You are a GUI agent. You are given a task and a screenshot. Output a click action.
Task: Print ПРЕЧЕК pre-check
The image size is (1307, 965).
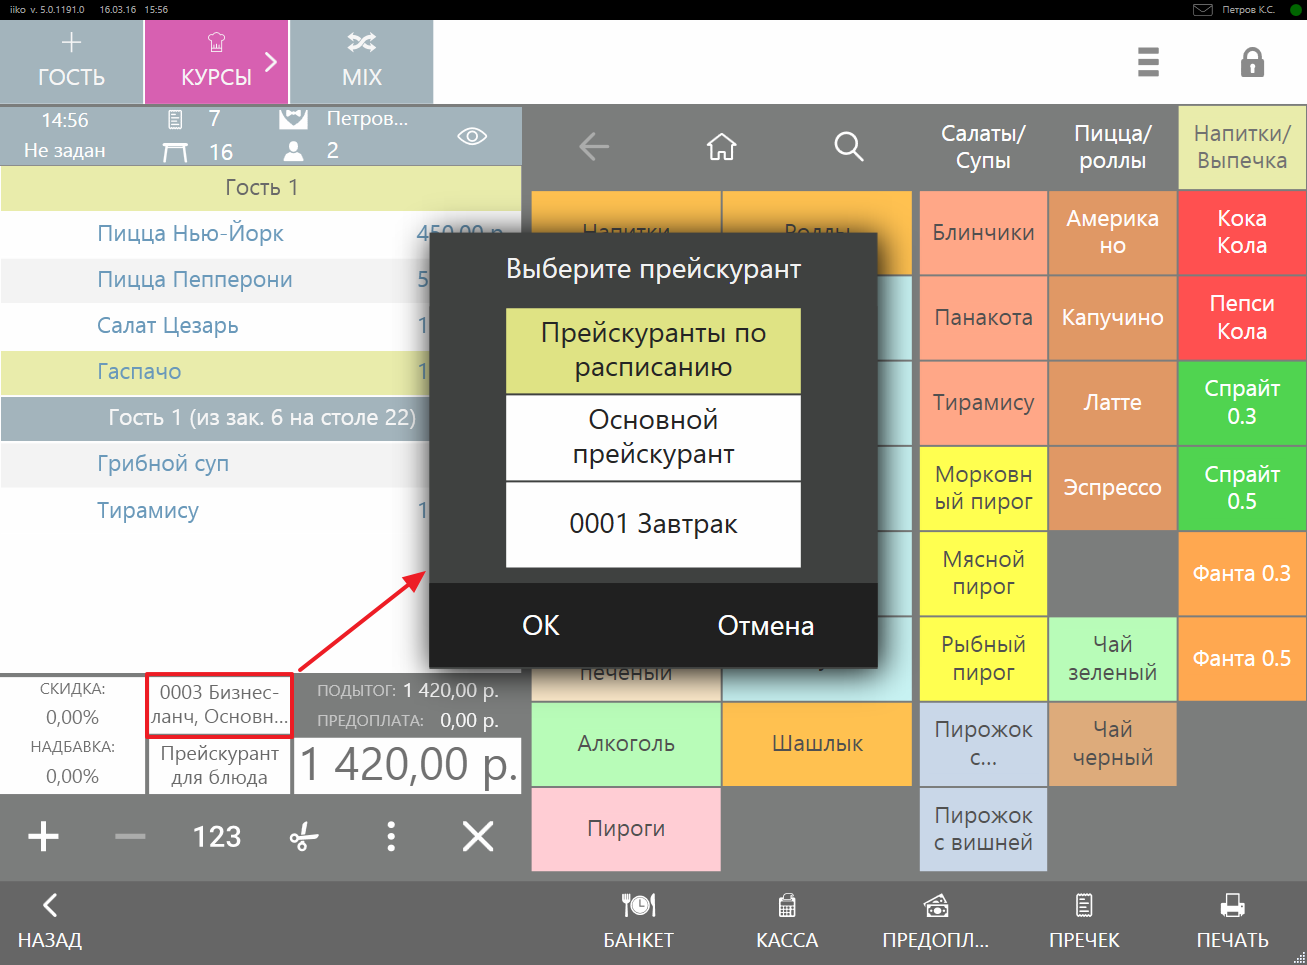(1084, 921)
